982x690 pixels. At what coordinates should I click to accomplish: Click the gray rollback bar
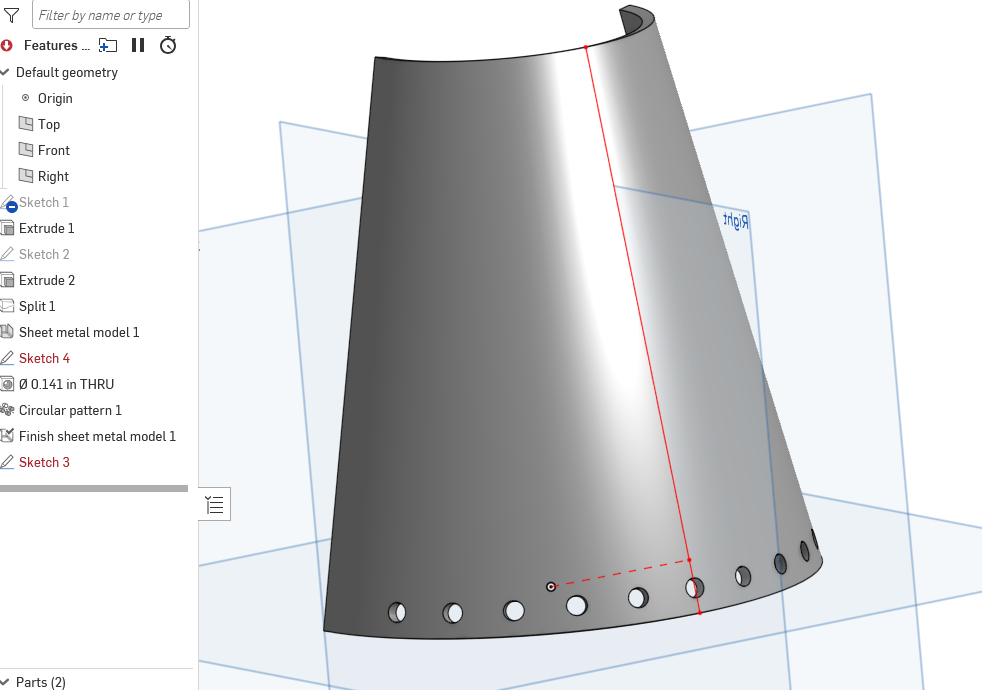click(x=94, y=488)
